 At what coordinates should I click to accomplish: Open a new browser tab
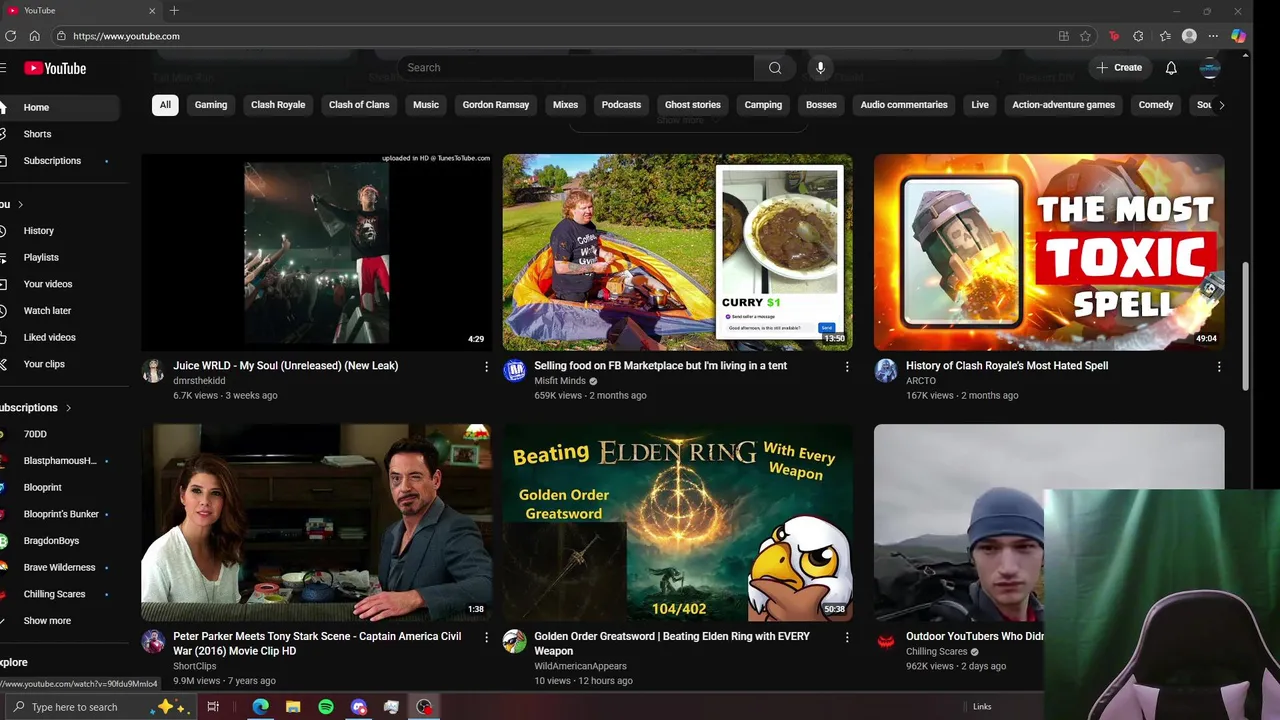click(174, 10)
